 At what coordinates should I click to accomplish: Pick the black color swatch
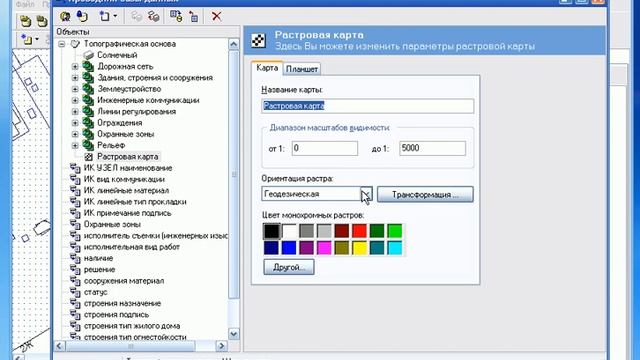[271, 231]
